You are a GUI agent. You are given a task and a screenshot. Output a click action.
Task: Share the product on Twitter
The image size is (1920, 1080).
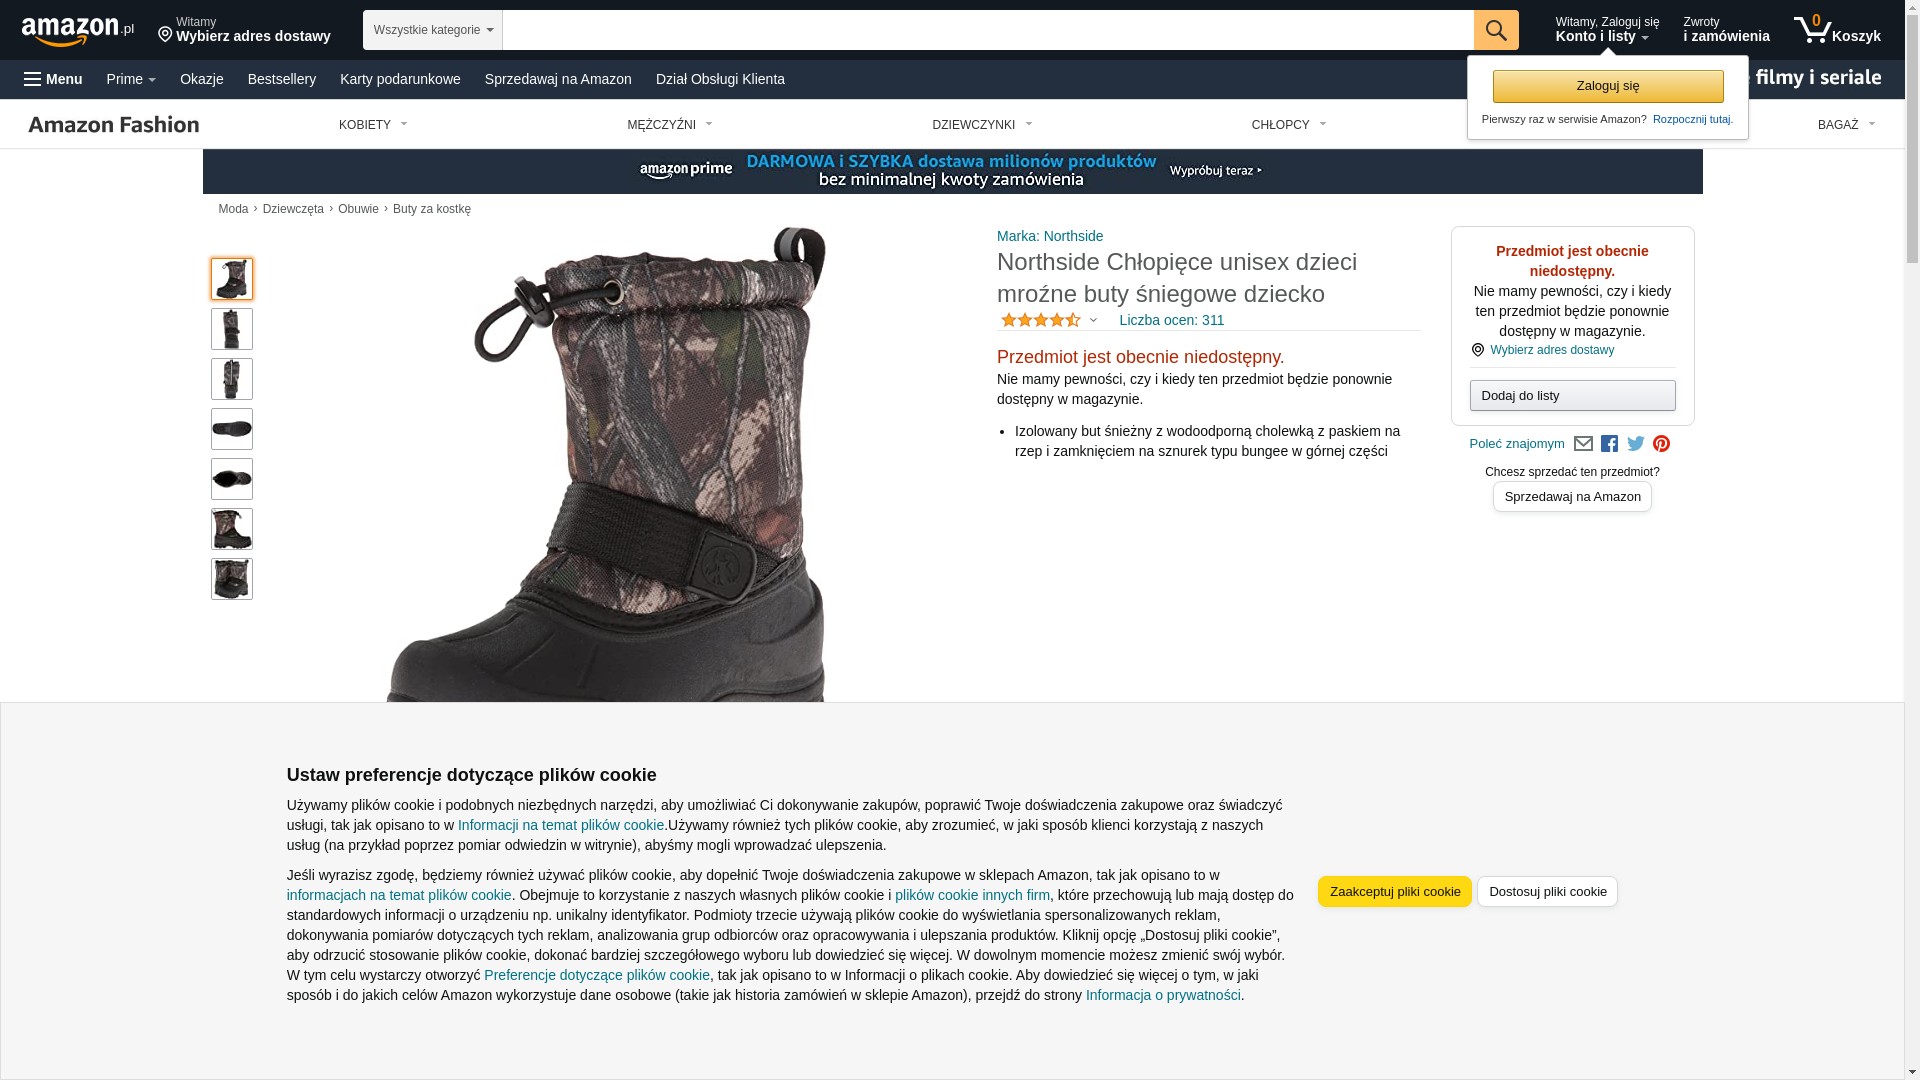[1636, 444]
